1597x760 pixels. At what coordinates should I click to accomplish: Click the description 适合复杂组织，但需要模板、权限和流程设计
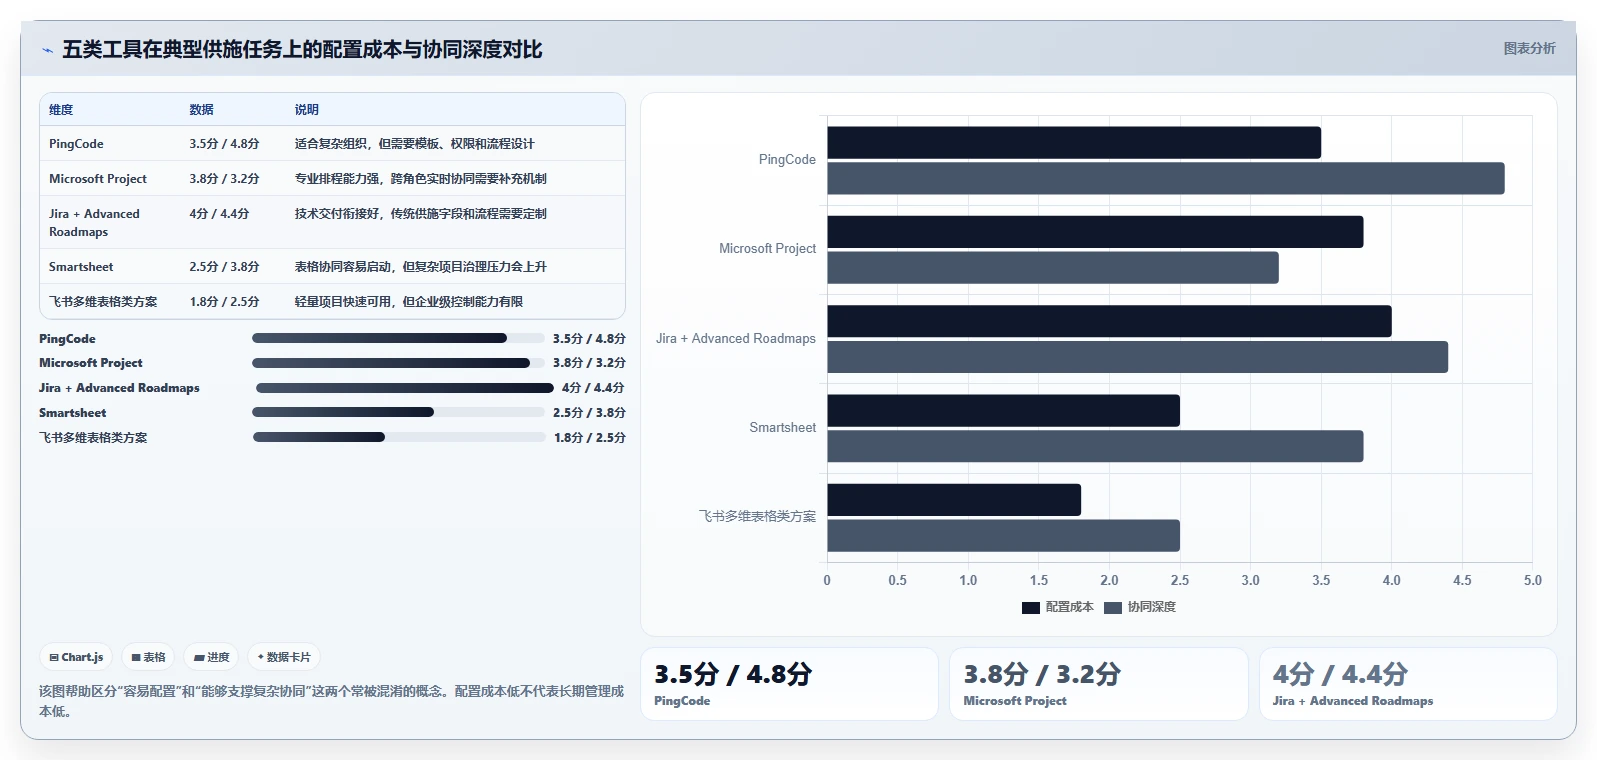point(414,144)
